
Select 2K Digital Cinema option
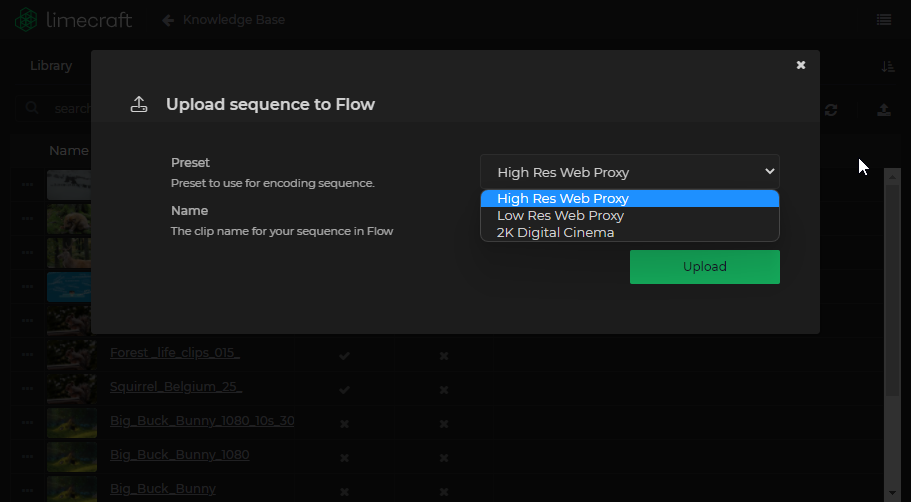630,232
